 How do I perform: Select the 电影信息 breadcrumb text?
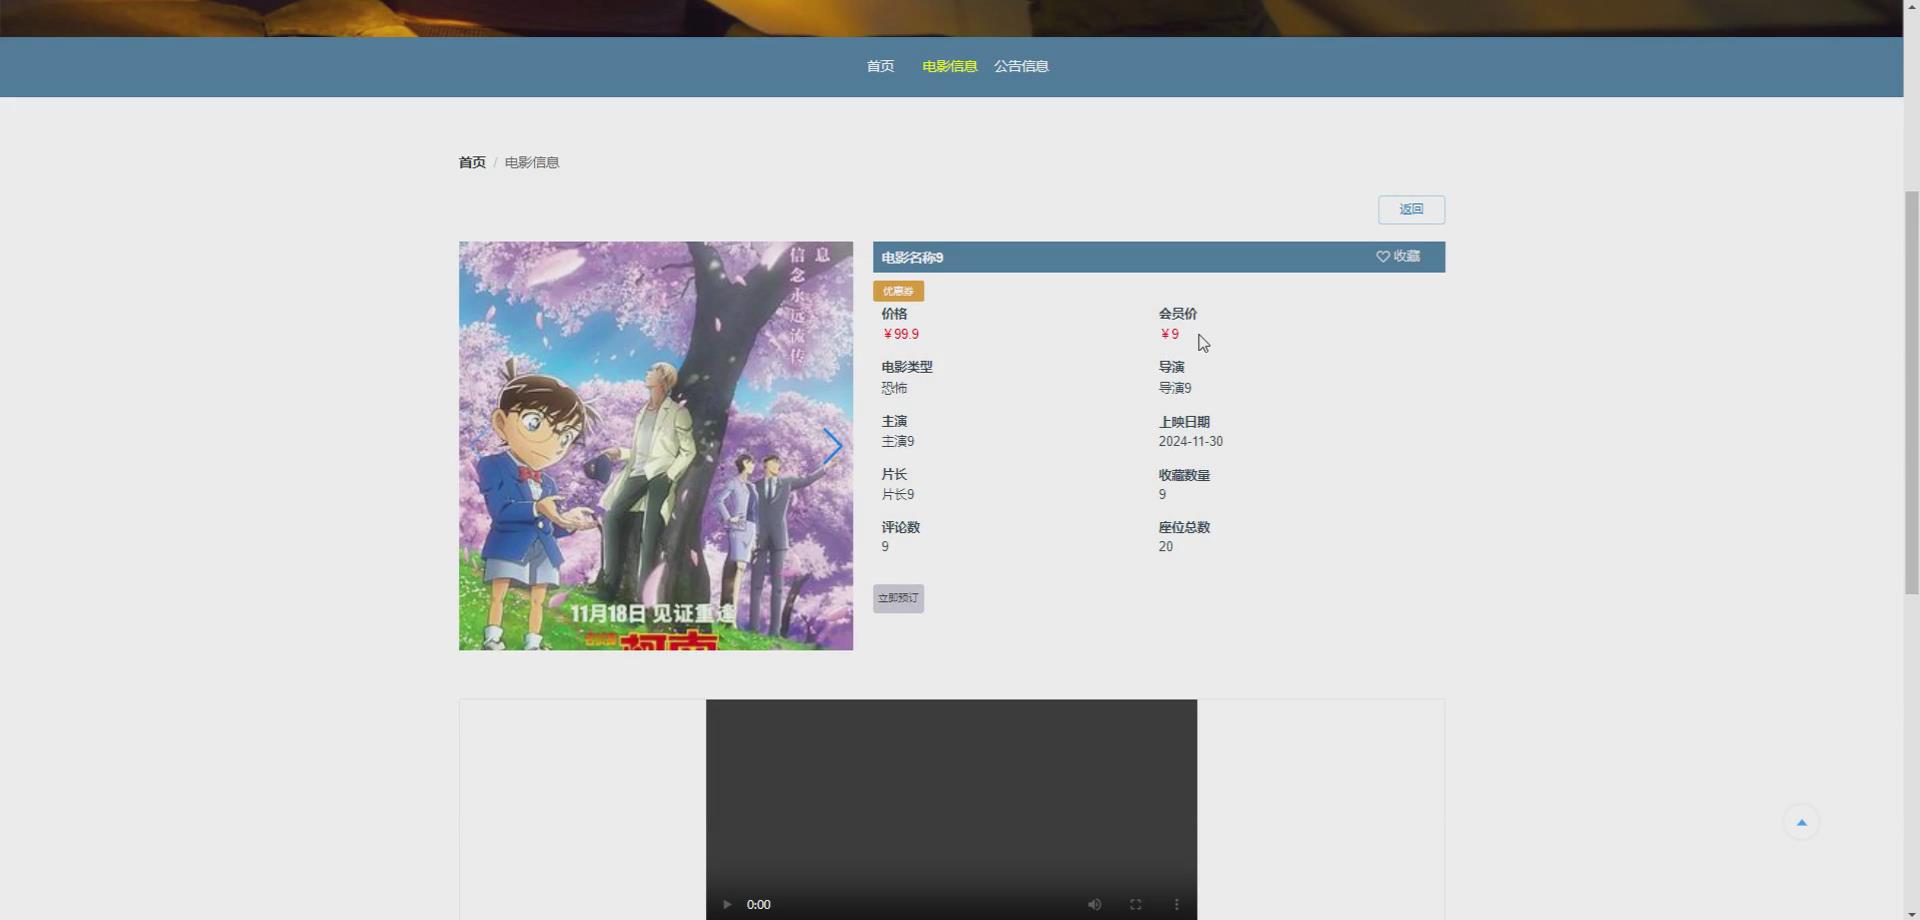click(x=532, y=162)
